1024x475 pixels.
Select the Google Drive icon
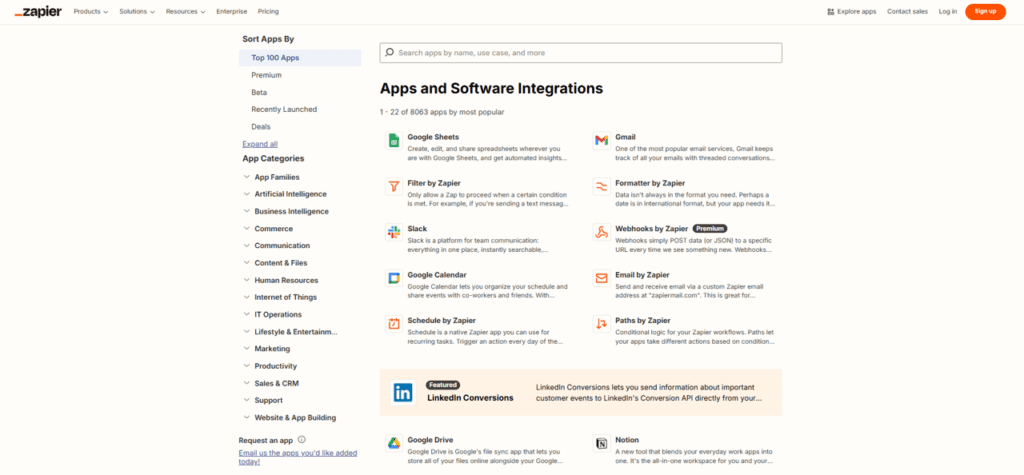(x=394, y=443)
